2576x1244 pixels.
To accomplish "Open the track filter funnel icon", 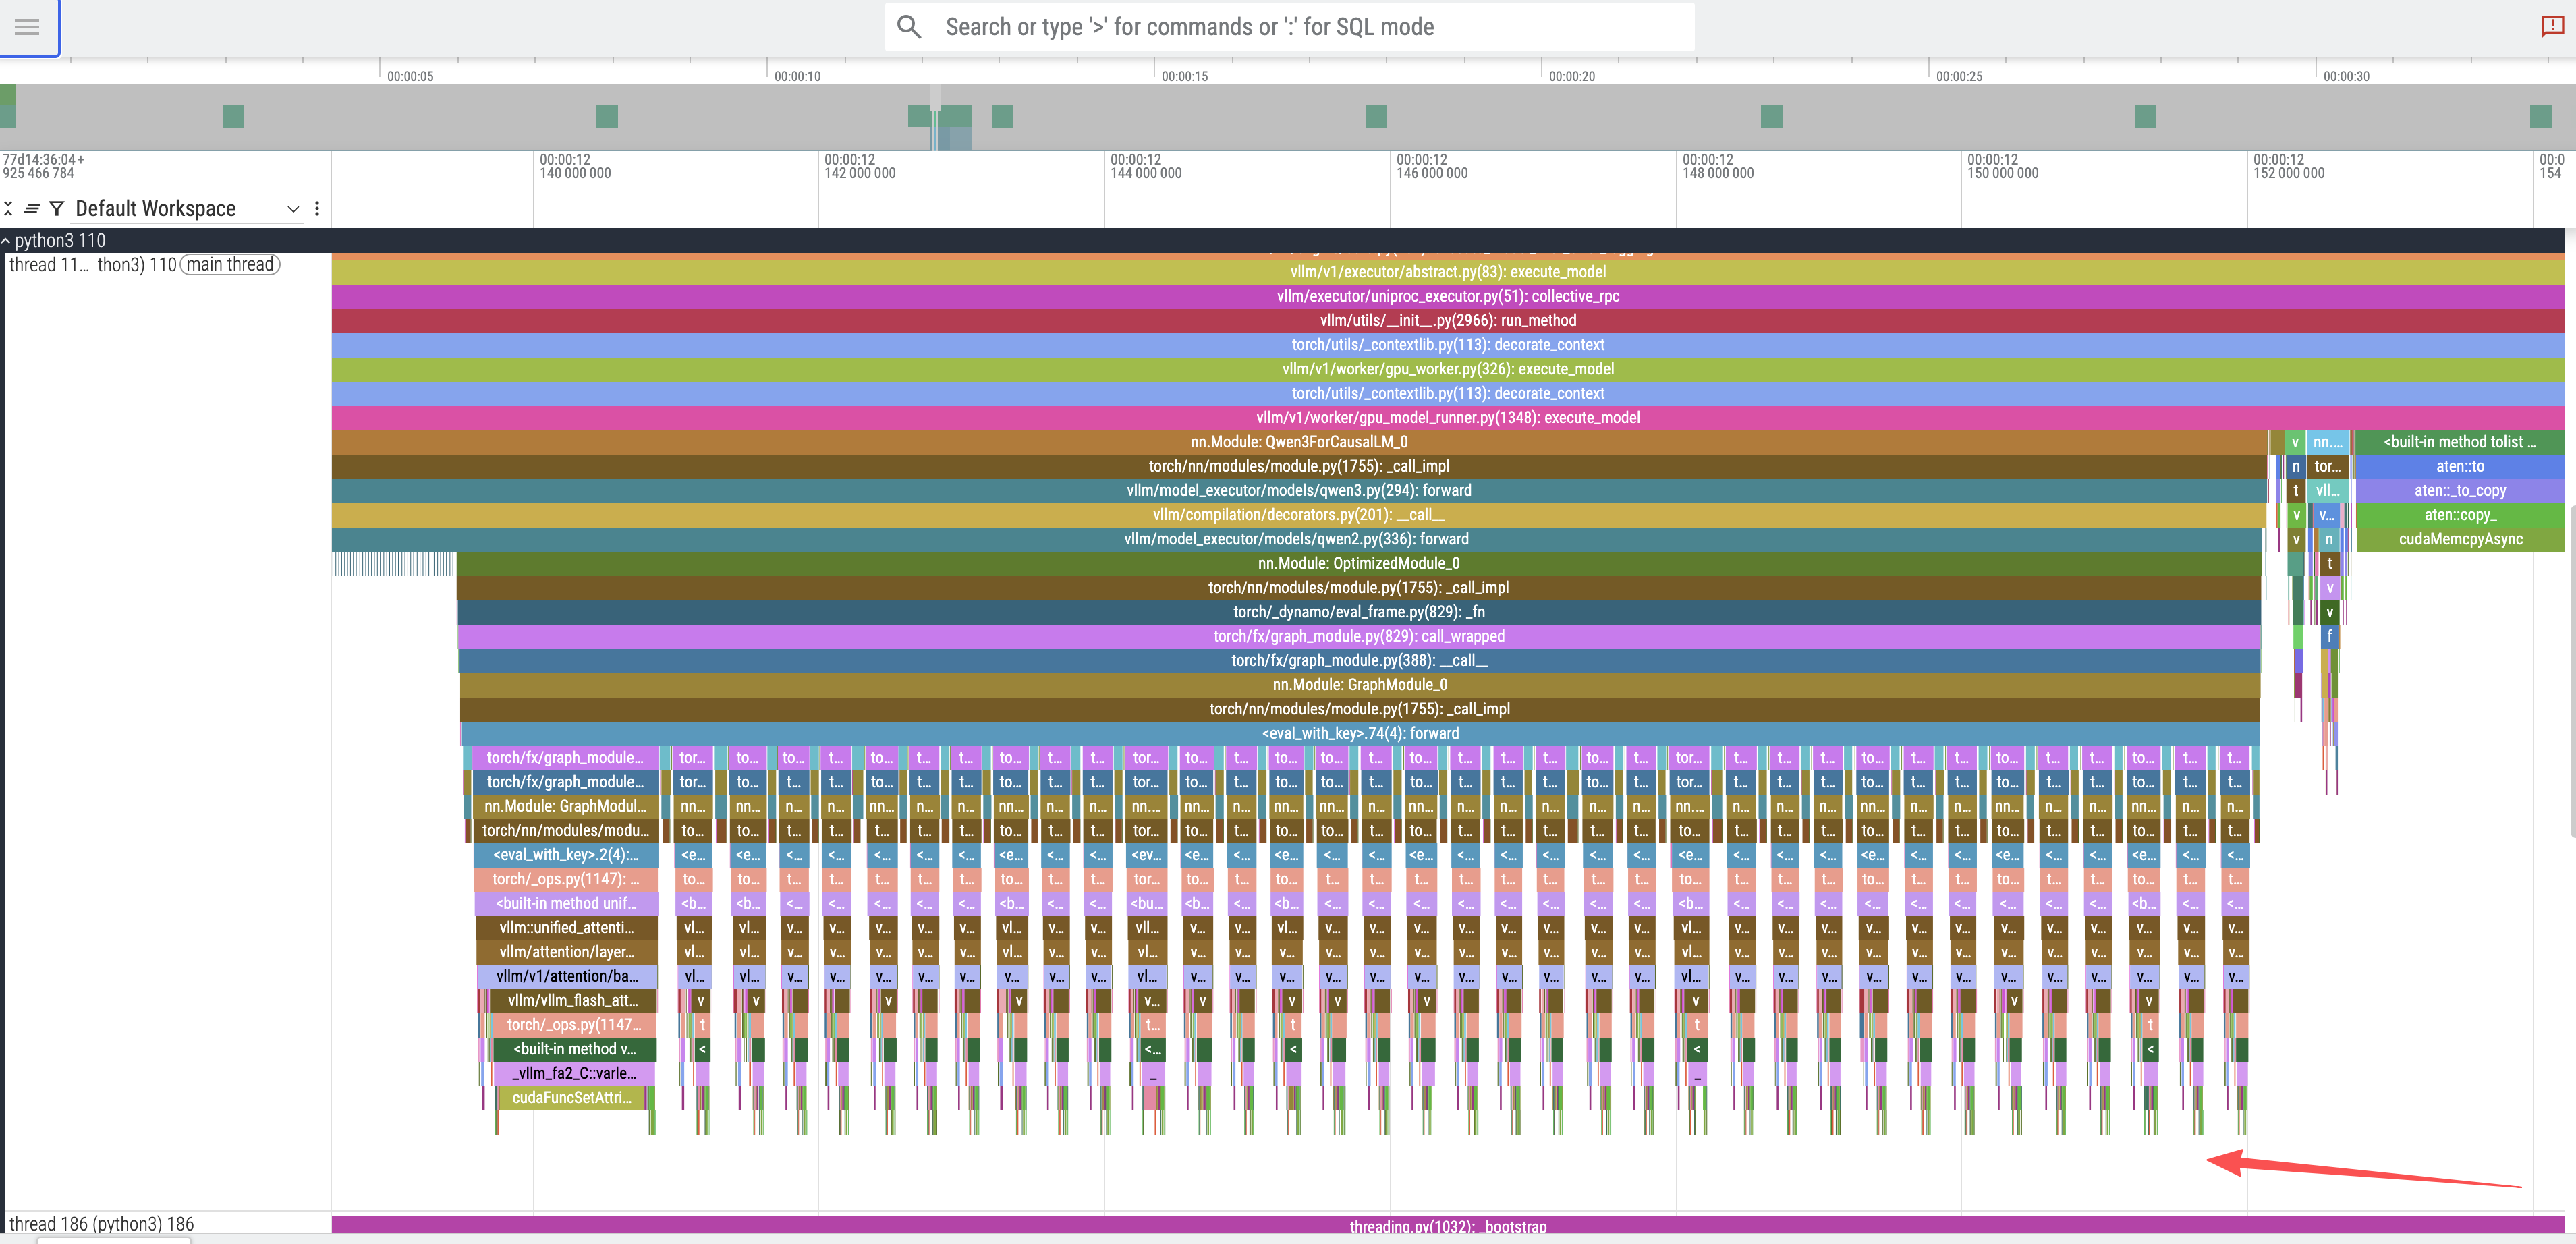I will 57,208.
